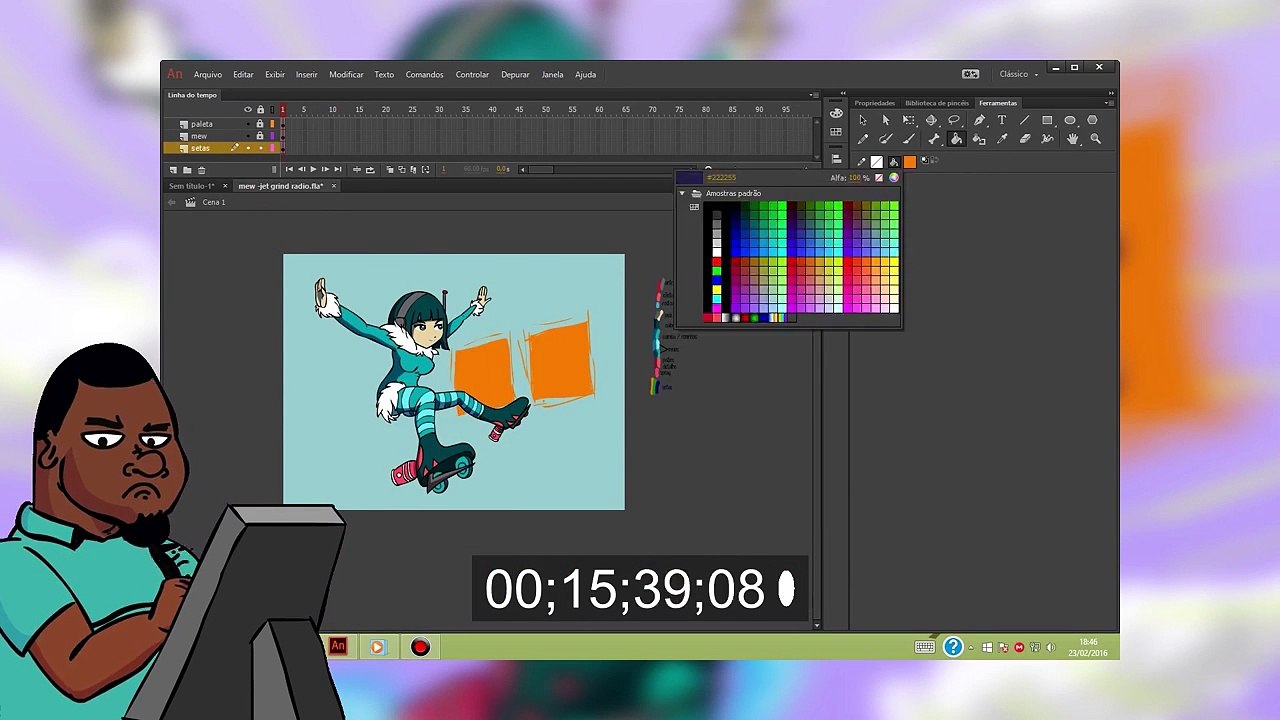
Task: Toggle visibility of all layers eye icon
Action: tap(248, 109)
